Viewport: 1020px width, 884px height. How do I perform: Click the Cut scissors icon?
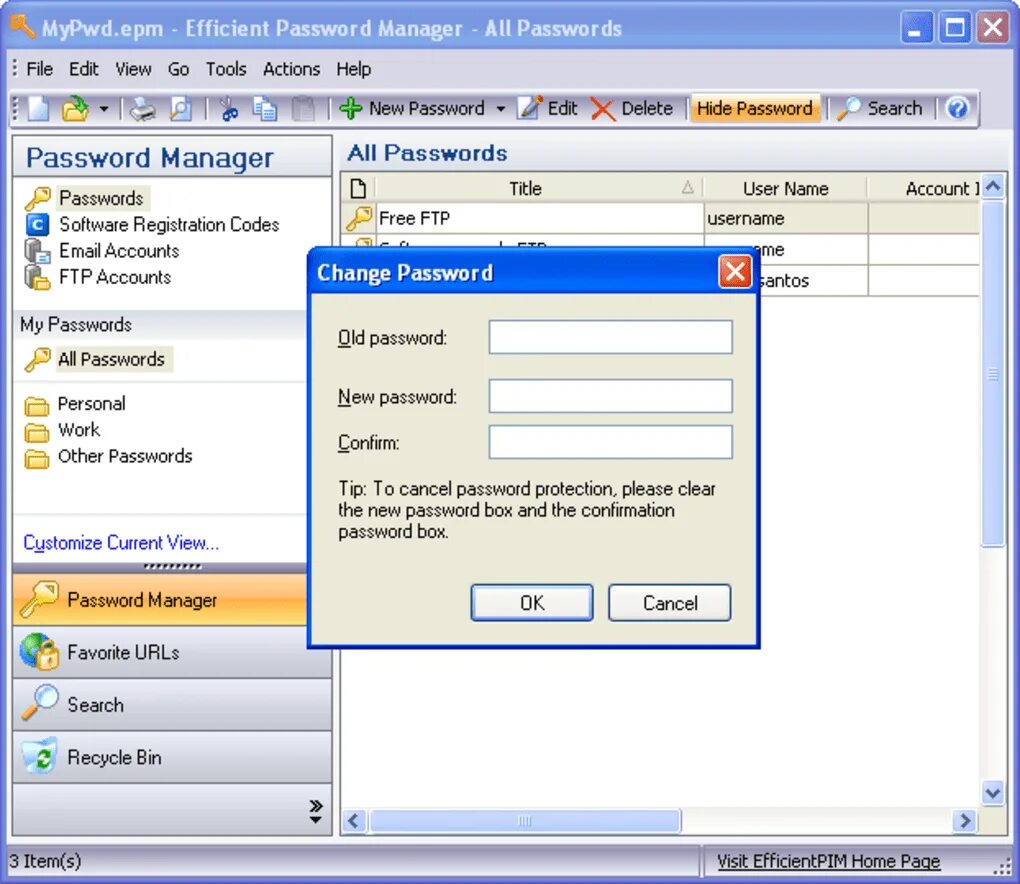coord(228,109)
